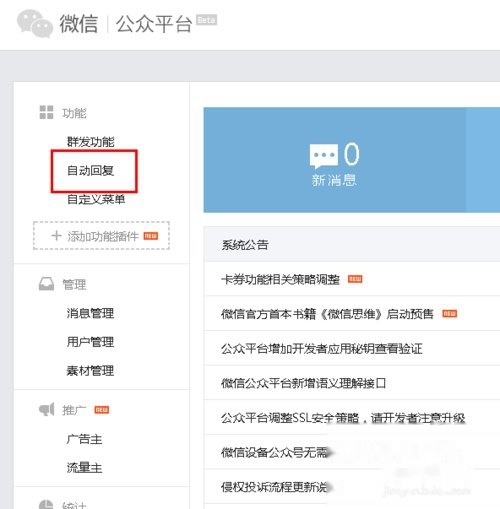Image resolution: width=500 pixels, height=509 pixels.
Task: Click the 添加功能插件 button
Action: pos(101,236)
